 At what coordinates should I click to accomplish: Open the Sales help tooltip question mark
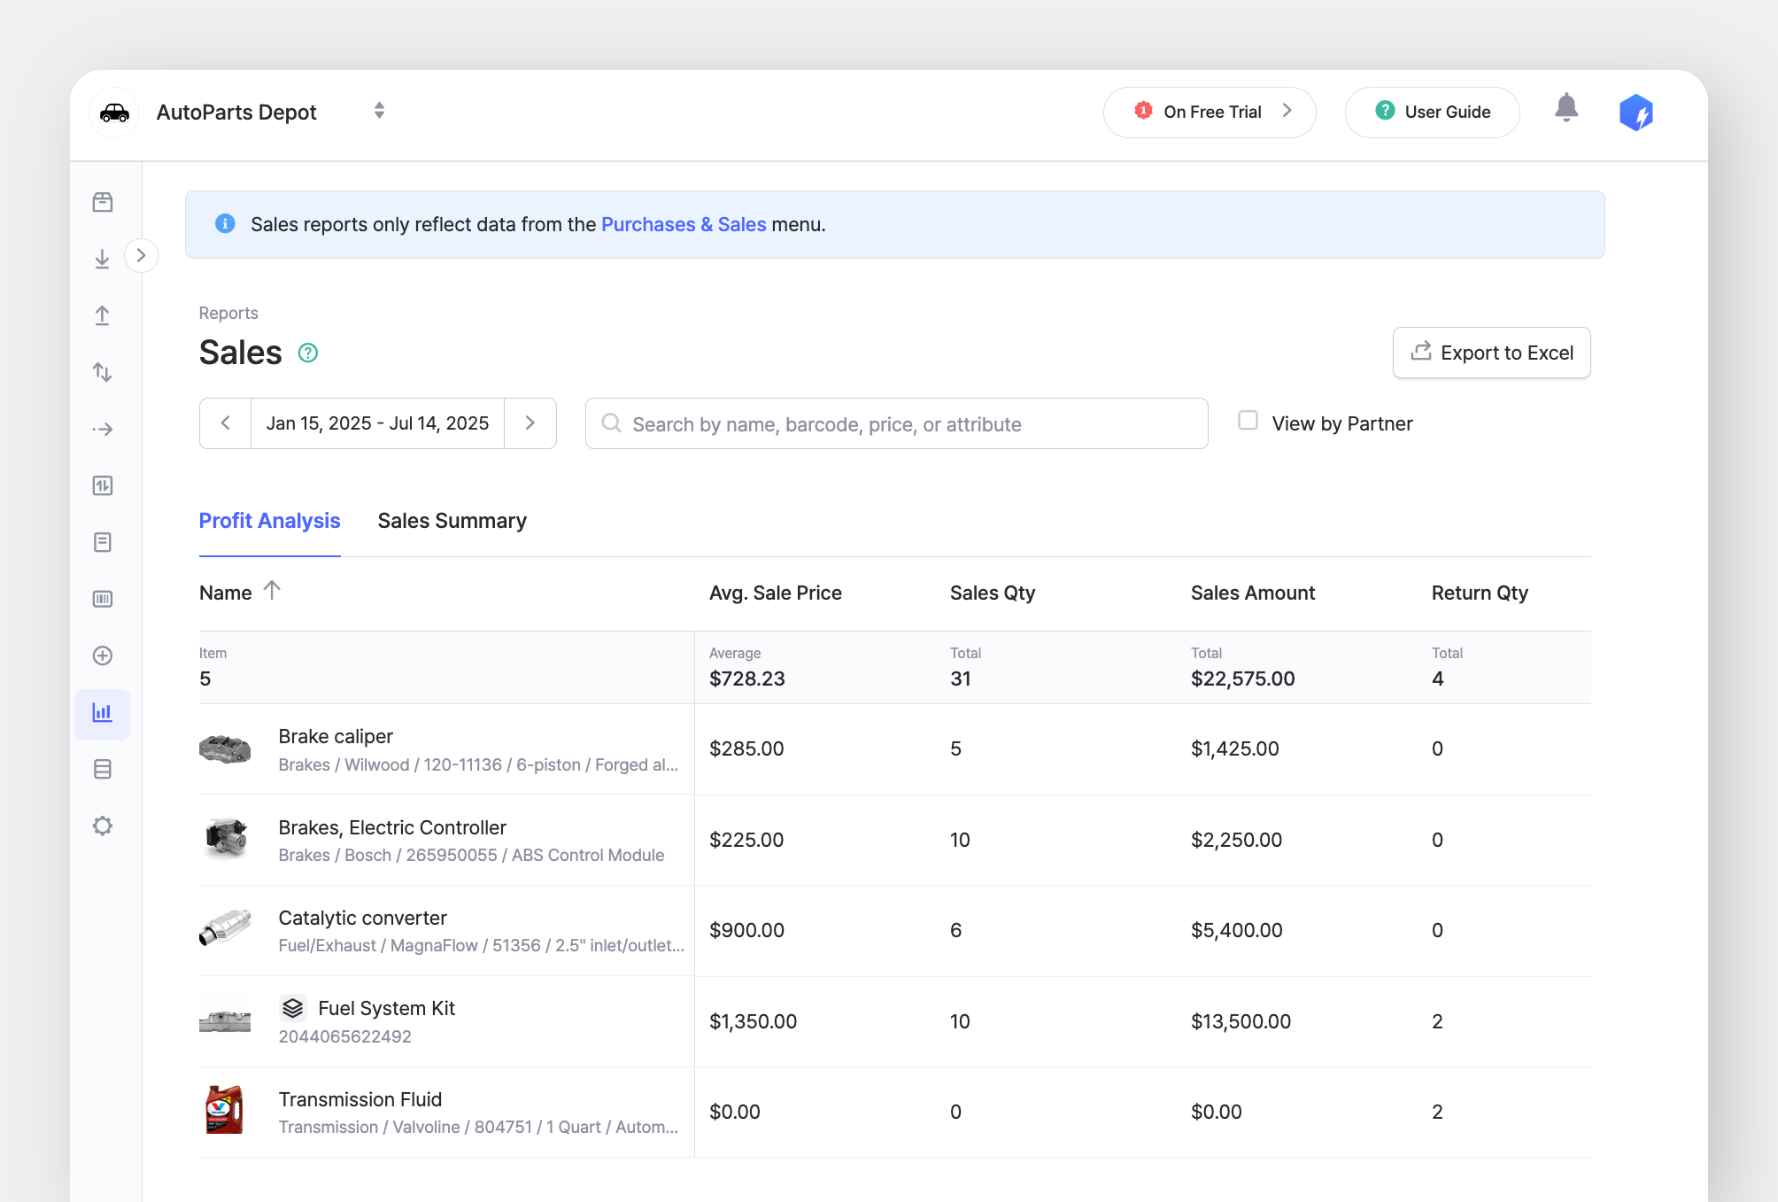coord(307,352)
